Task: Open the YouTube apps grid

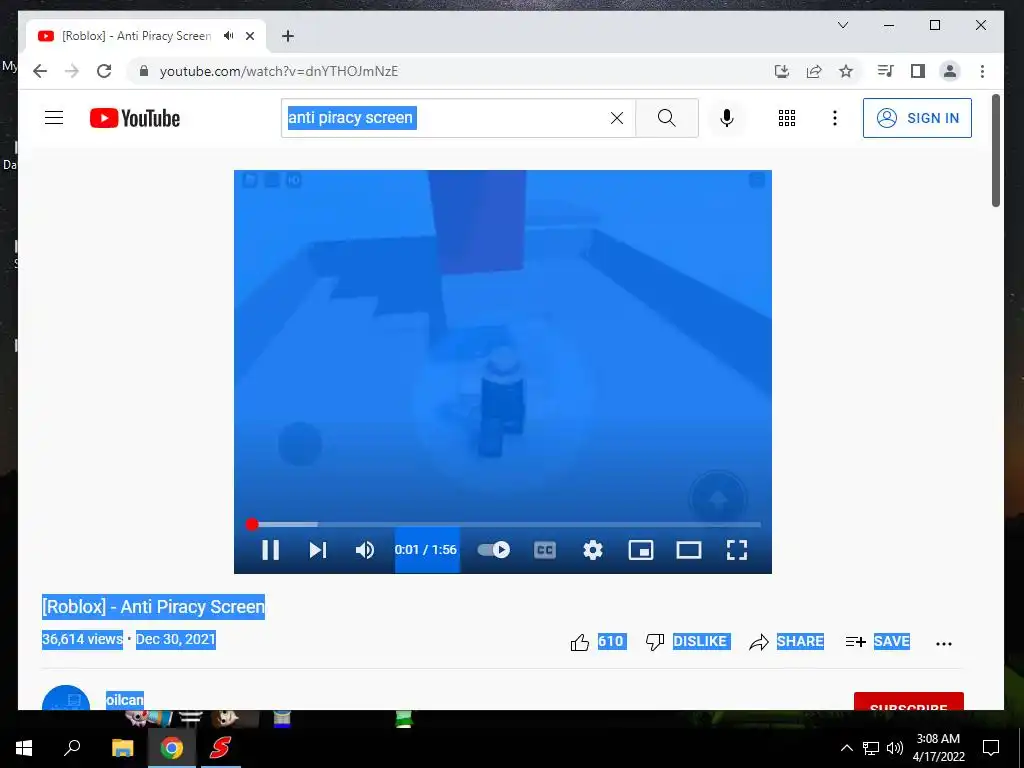Action: click(x=787, y=118)
